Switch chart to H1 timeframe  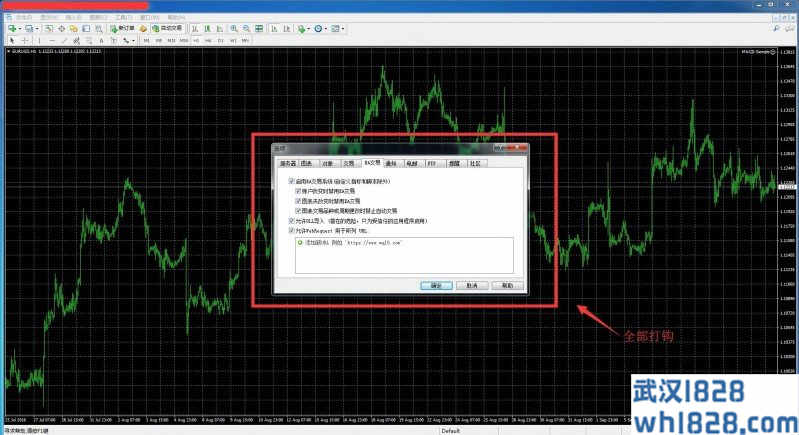tap(196, 40)
